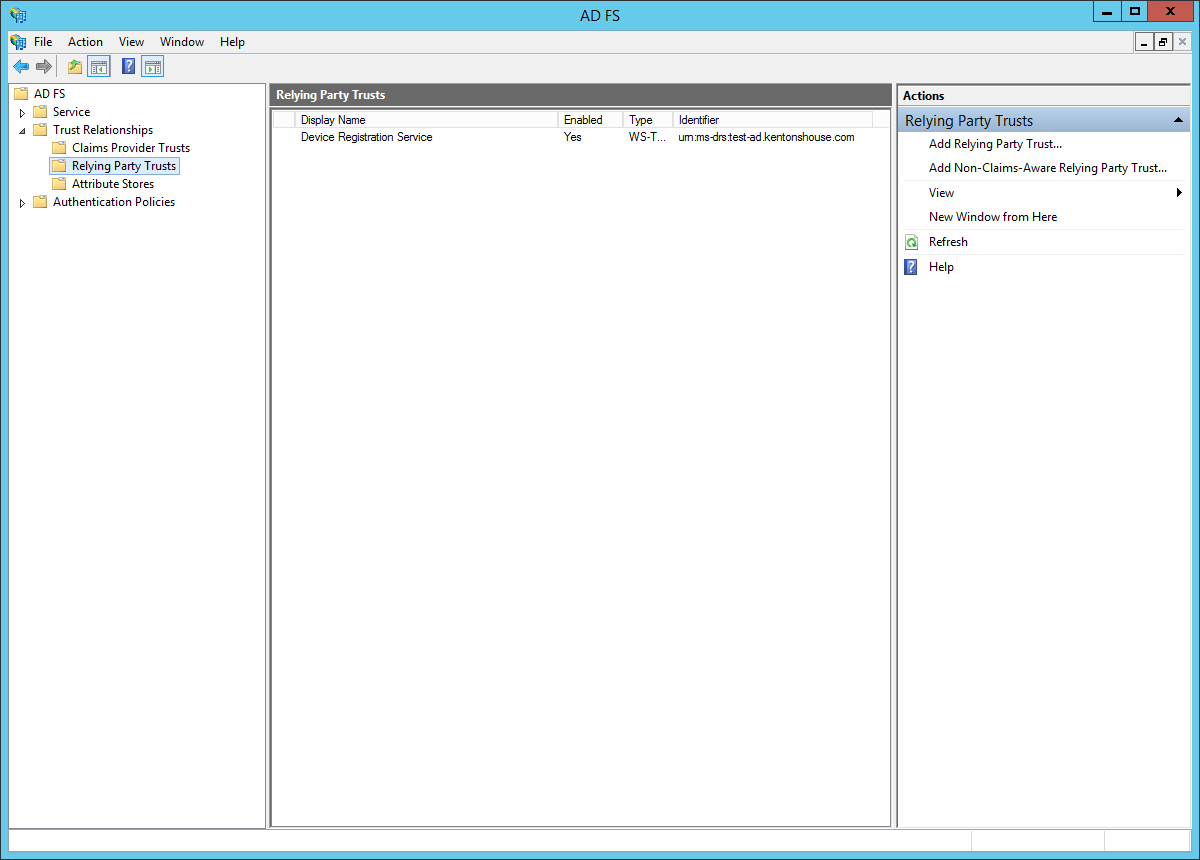Click Add Non-Claims-Aware Relying Party Trust
The image size is (1200, 860).
click(x=1048, y=168)
